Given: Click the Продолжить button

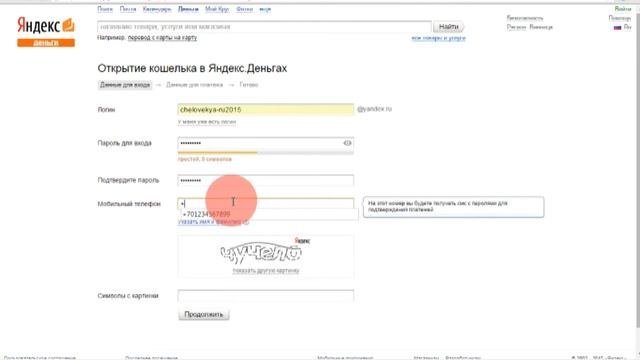Looking at the screenshot, I should pos(204,314).
